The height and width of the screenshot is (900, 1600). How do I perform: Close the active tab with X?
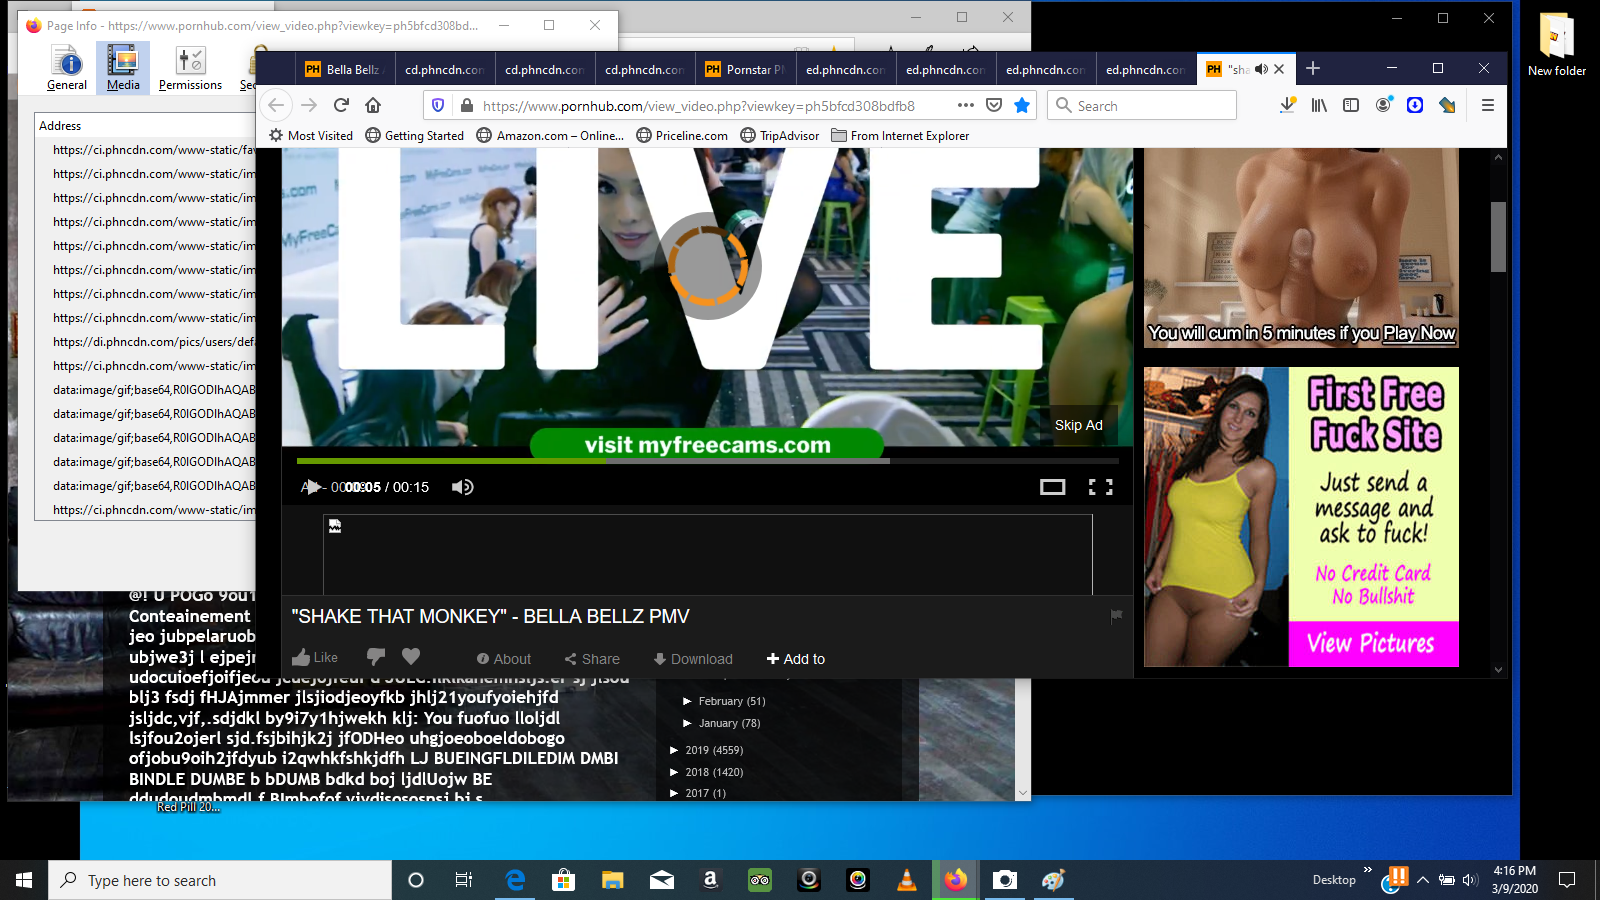(1279, 69)
